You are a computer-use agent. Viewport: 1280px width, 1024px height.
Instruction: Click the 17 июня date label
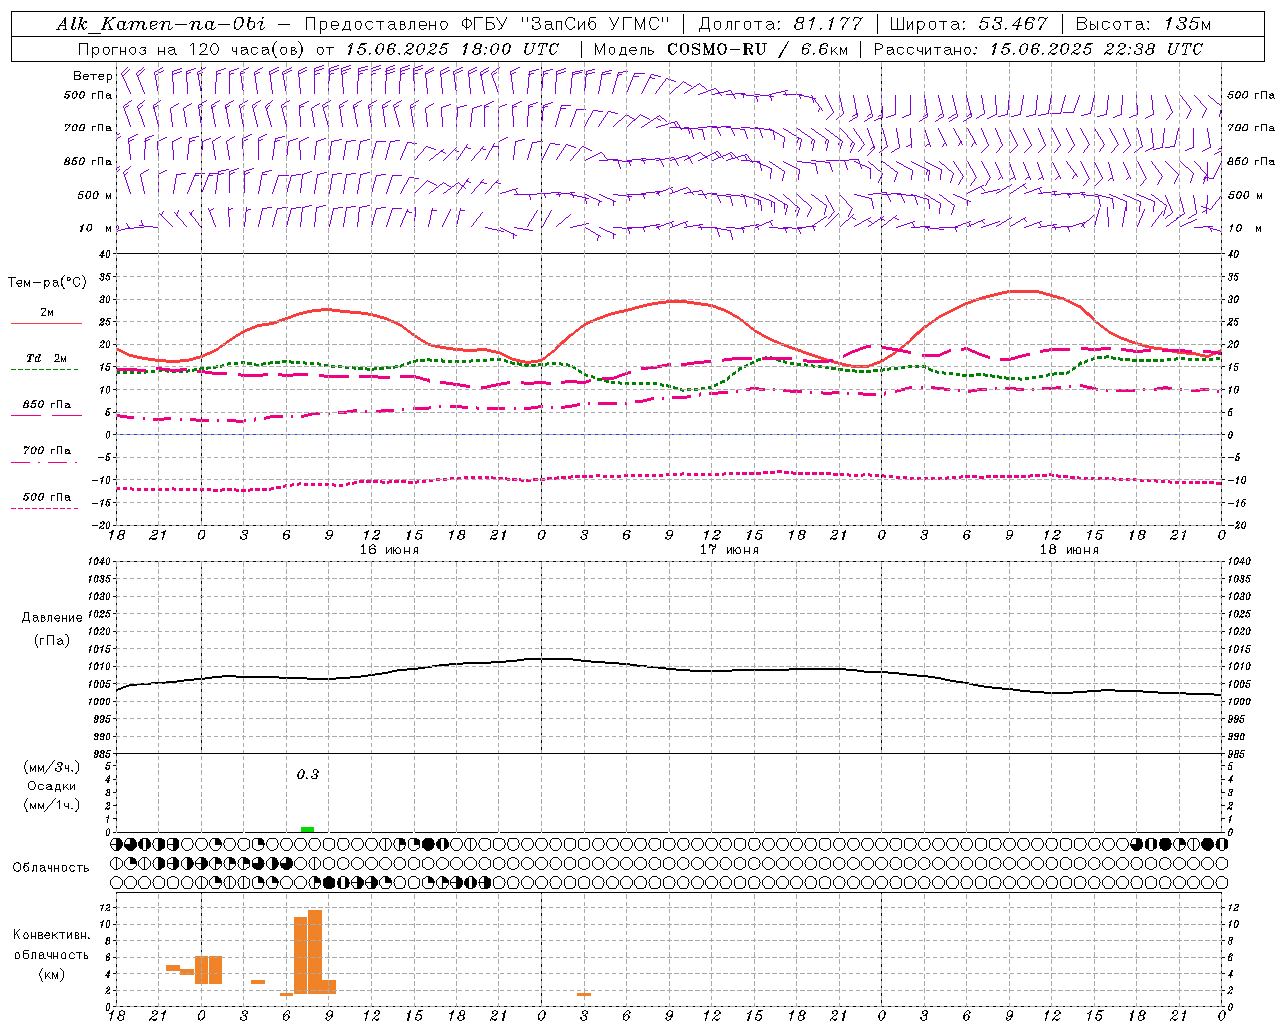(x=729, y=550)
